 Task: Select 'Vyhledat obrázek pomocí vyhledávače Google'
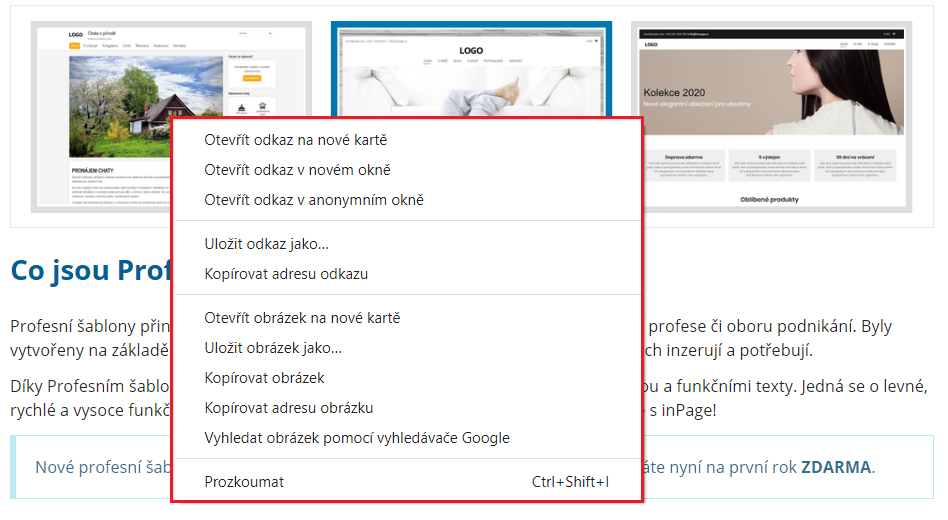tap(357, 438)
